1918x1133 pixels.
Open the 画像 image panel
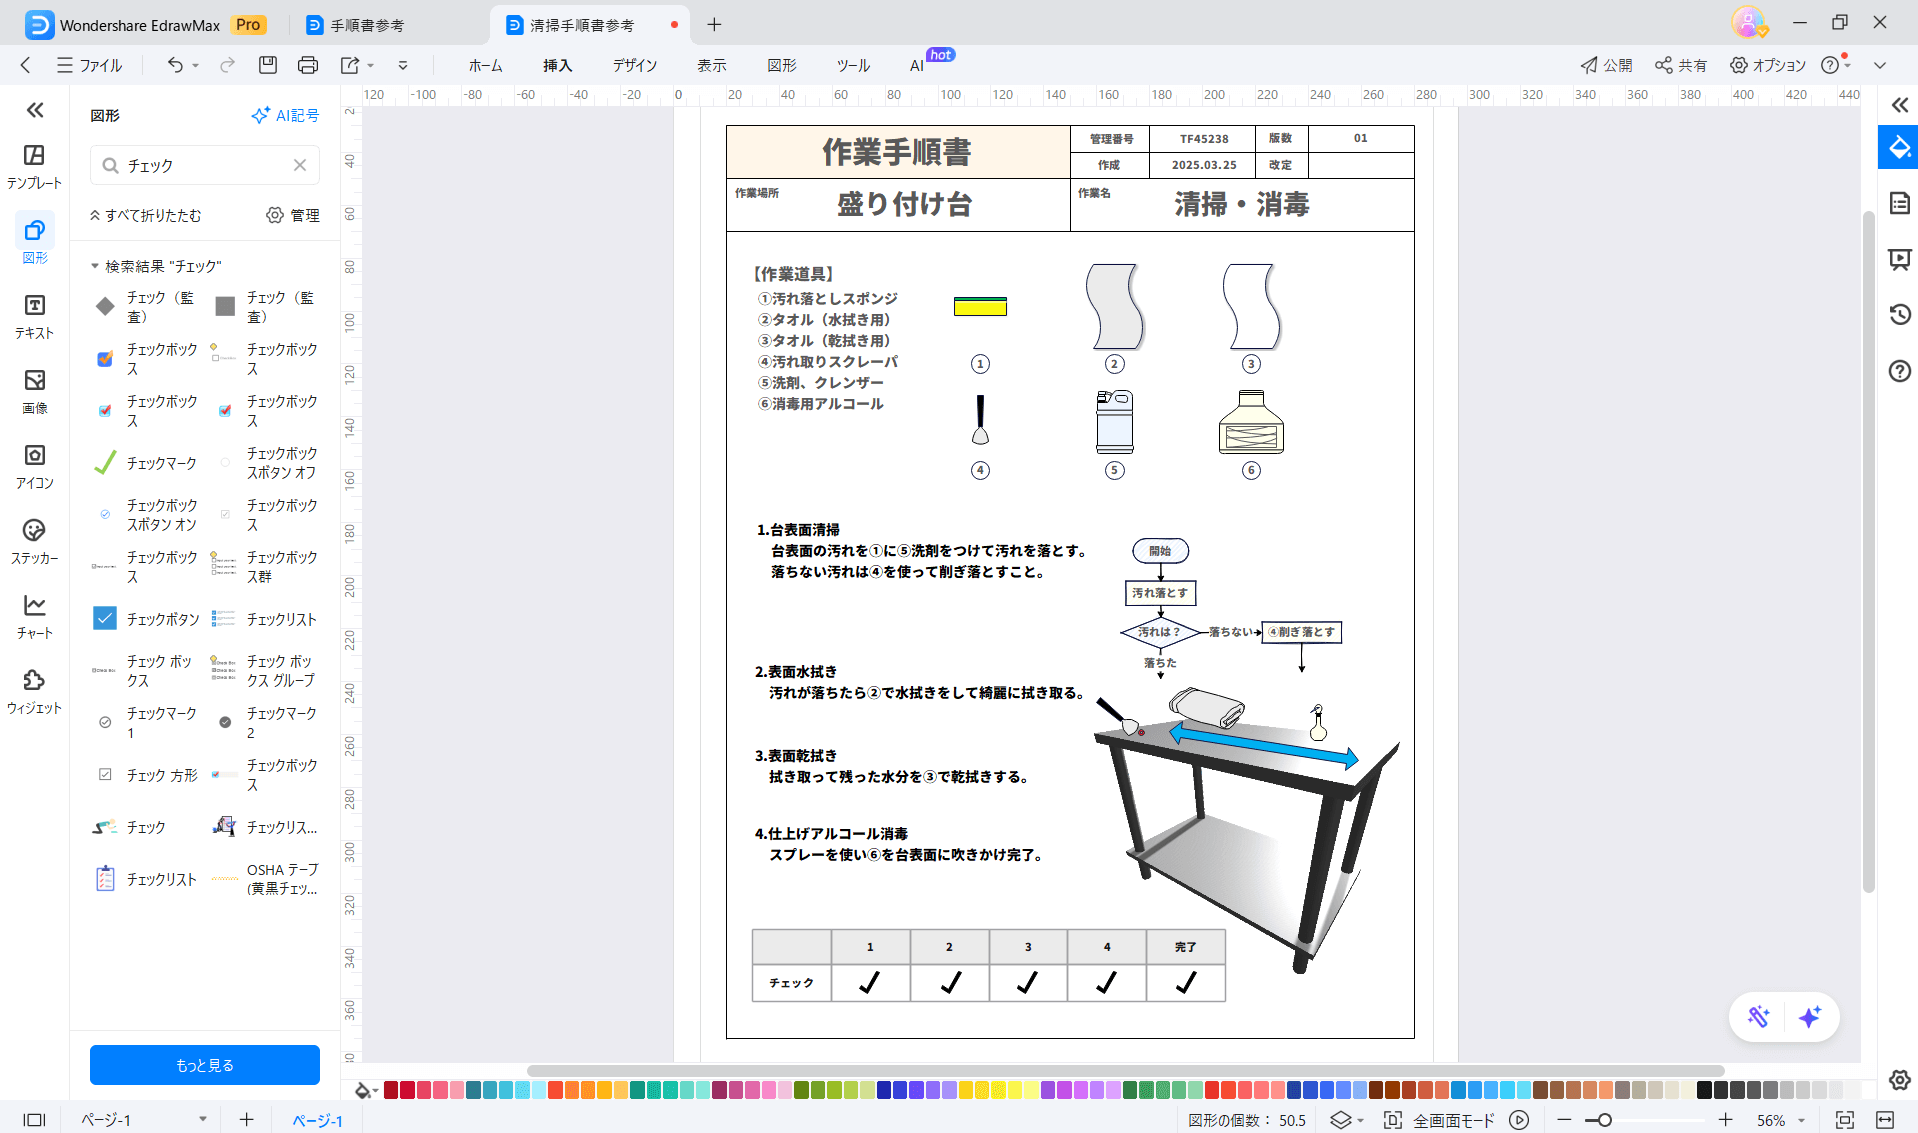click(x=34, y=391)
